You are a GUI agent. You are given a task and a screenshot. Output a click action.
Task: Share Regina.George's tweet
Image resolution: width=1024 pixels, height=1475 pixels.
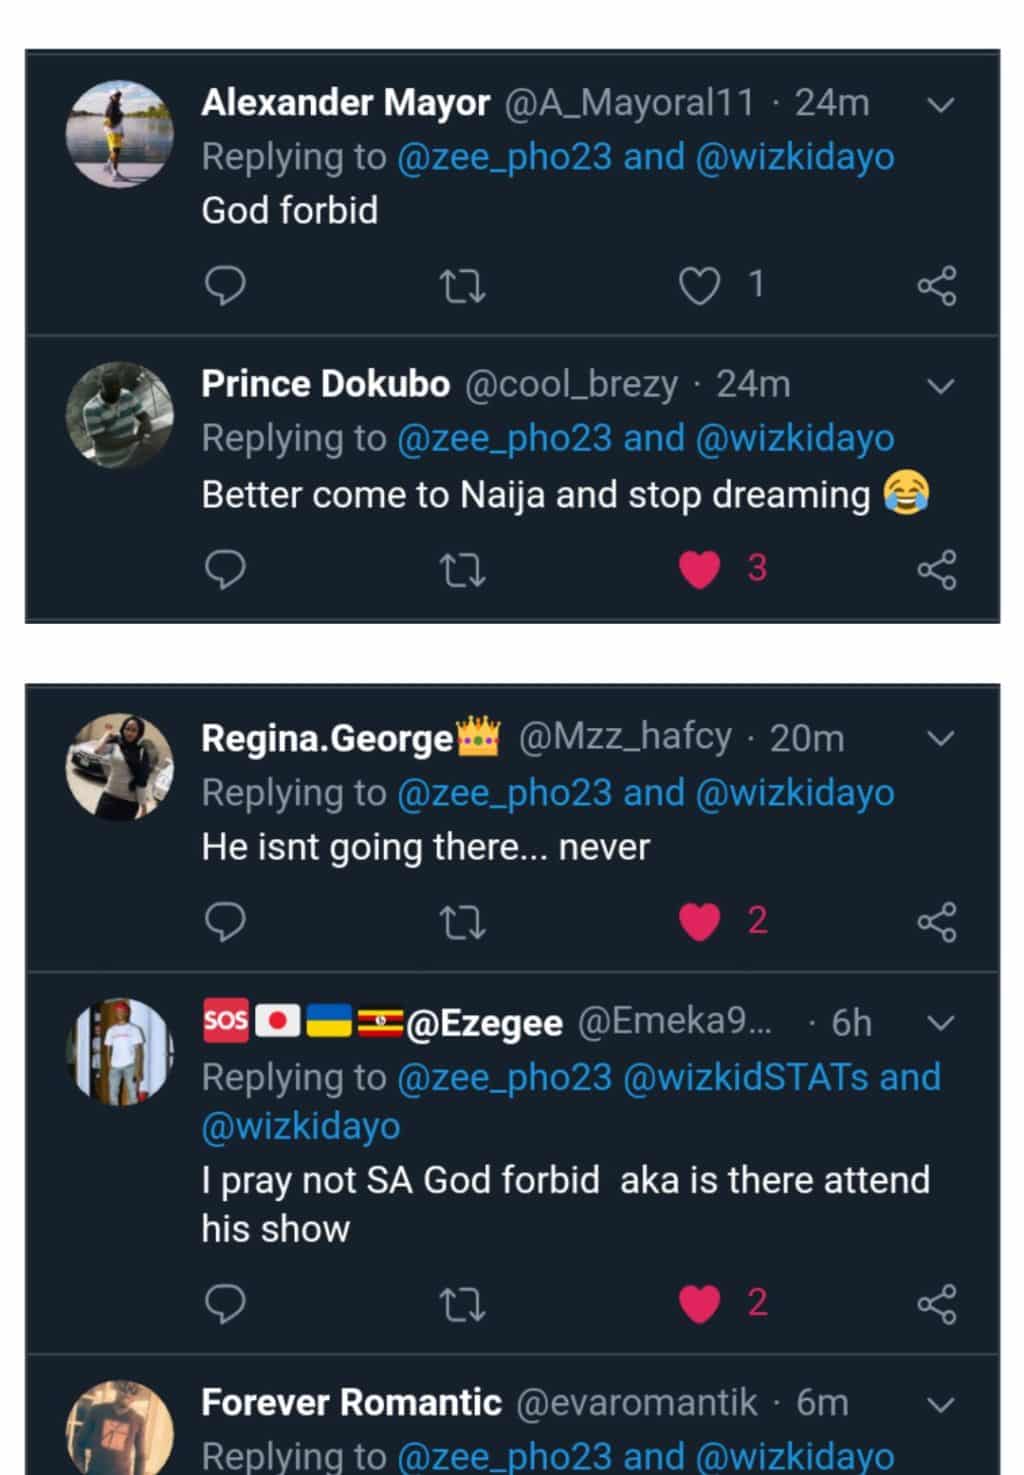[x=937, y=922]
